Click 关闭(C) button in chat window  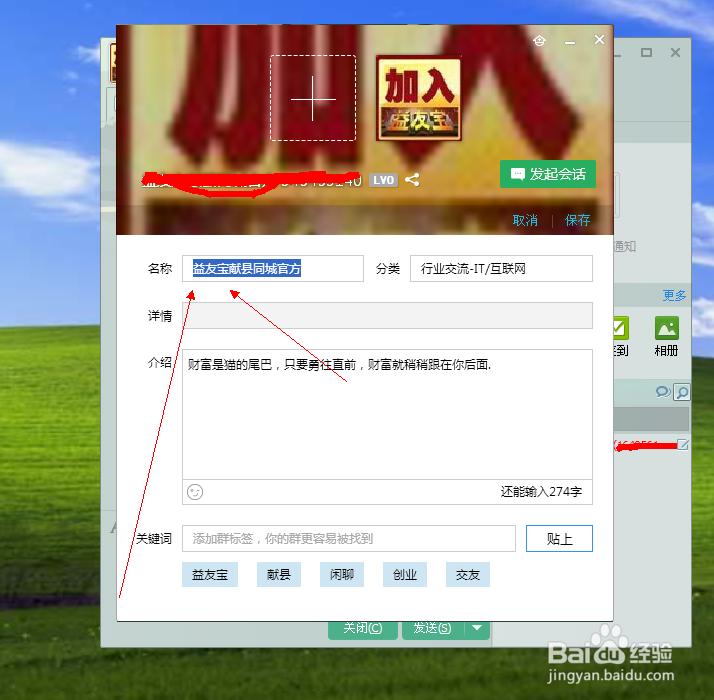363,629
